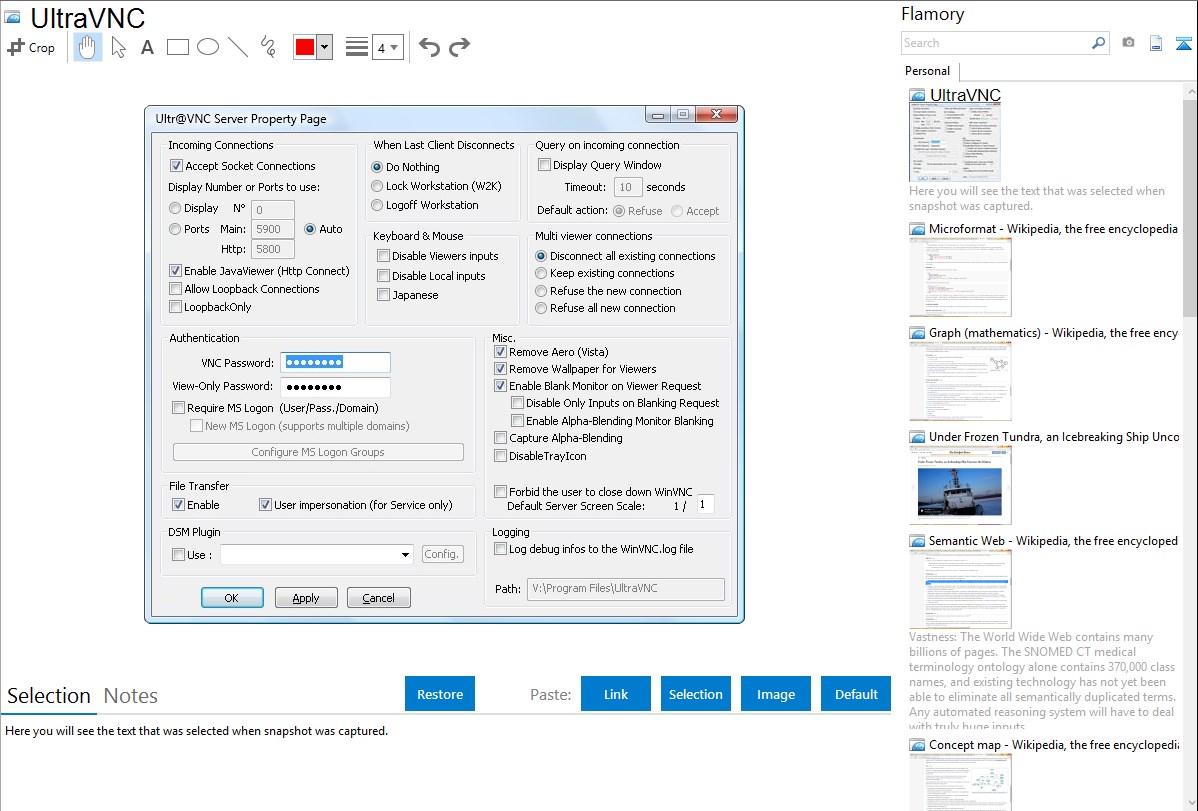The height and width of the screenshot is (811, 1198).
Task: Open the DSM Plugin dropdown list
Action: (405, 555)
